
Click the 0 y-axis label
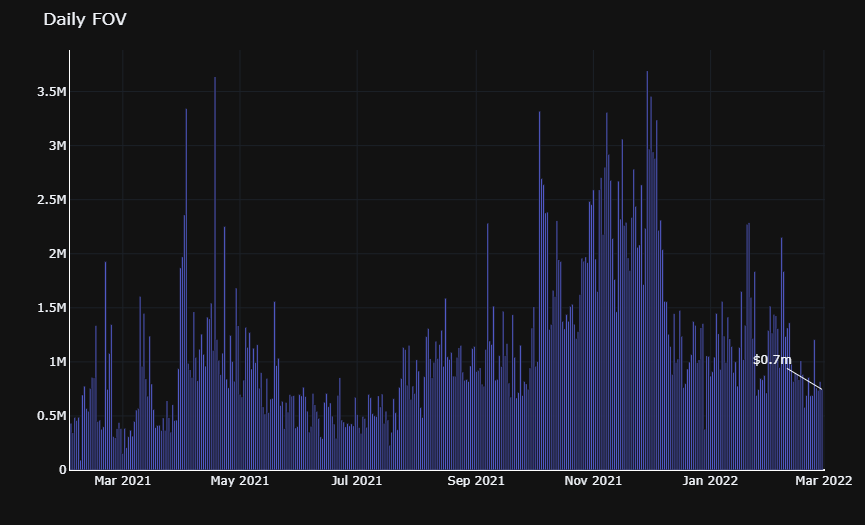pos(63,470)
